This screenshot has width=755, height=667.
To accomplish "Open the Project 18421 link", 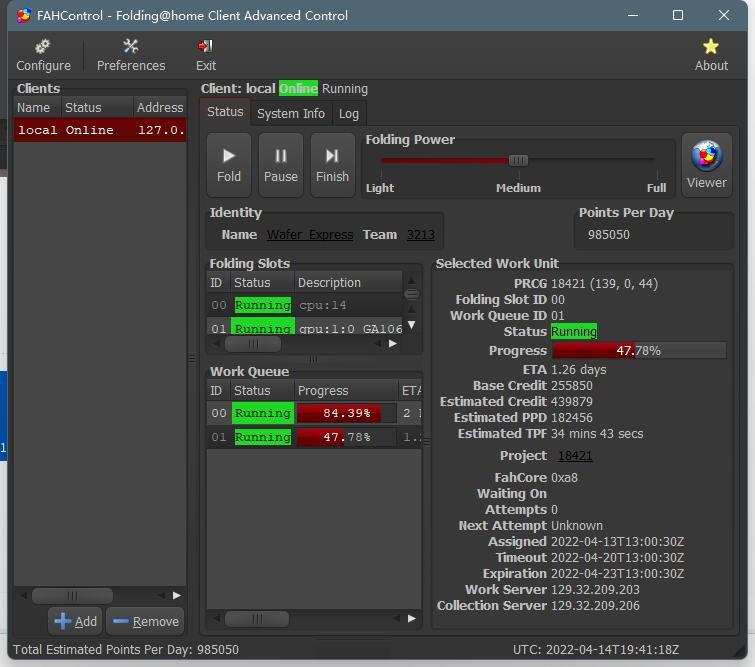I will pos(575,456).
